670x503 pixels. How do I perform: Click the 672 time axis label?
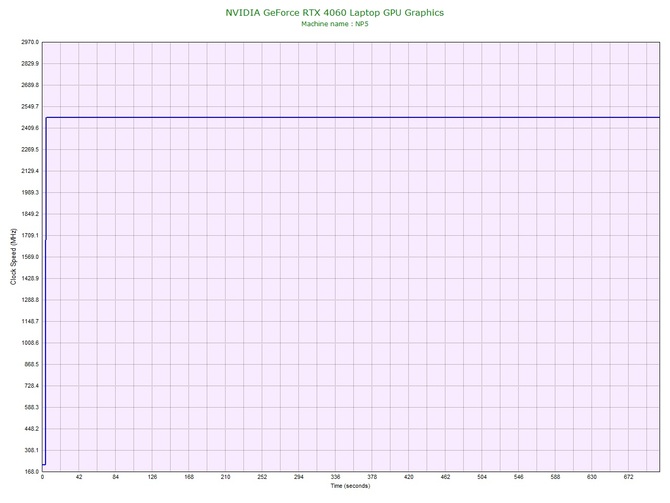click(x=629, y=477)
